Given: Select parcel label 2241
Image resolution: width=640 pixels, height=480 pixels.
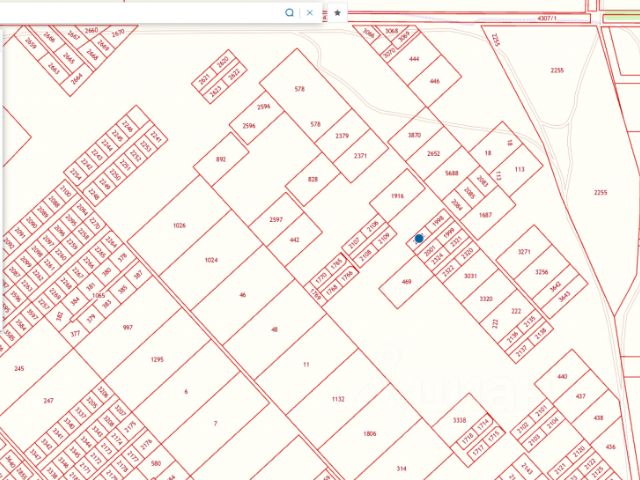Looking at the screenshot, I should (x=156, y=136).
